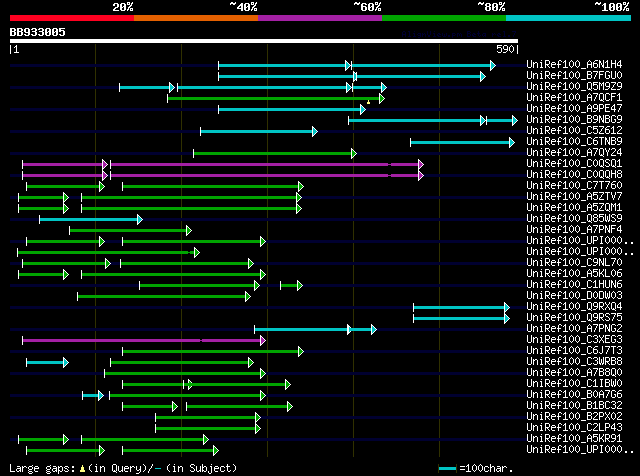This screenshot has width=640, height=476.
Task: Click the query end position 590
Action: [505, 49]
